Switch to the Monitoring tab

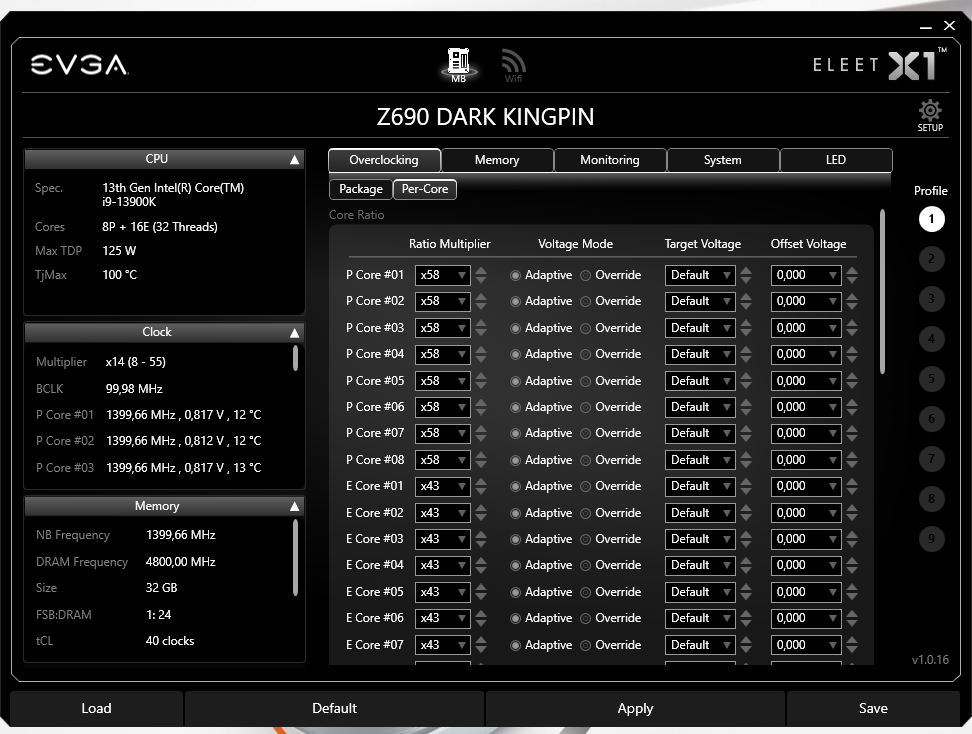[609, 159]
